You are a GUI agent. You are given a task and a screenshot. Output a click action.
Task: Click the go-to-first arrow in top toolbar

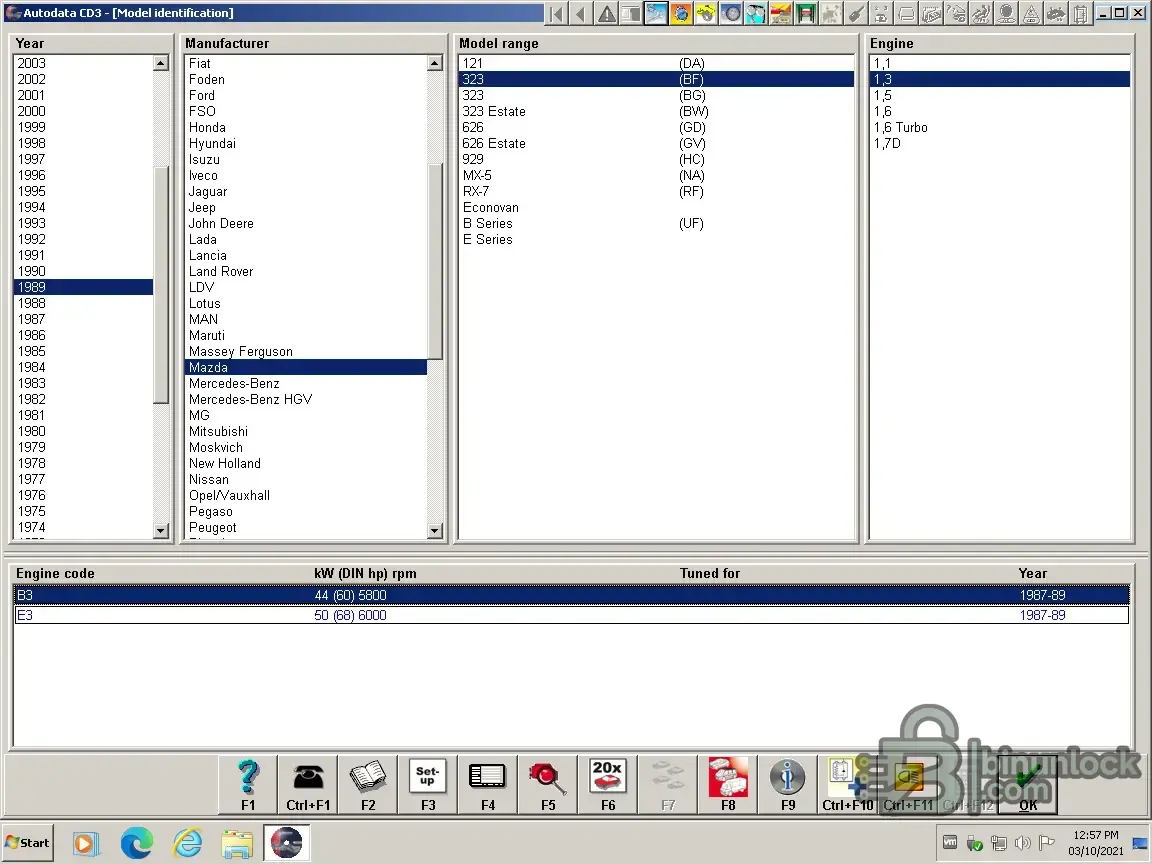(556, 13)
